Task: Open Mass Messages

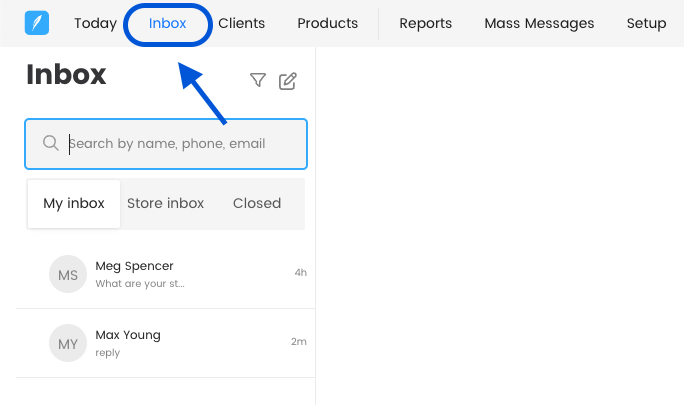Action: pyautogui.click(x=539, y=23)
